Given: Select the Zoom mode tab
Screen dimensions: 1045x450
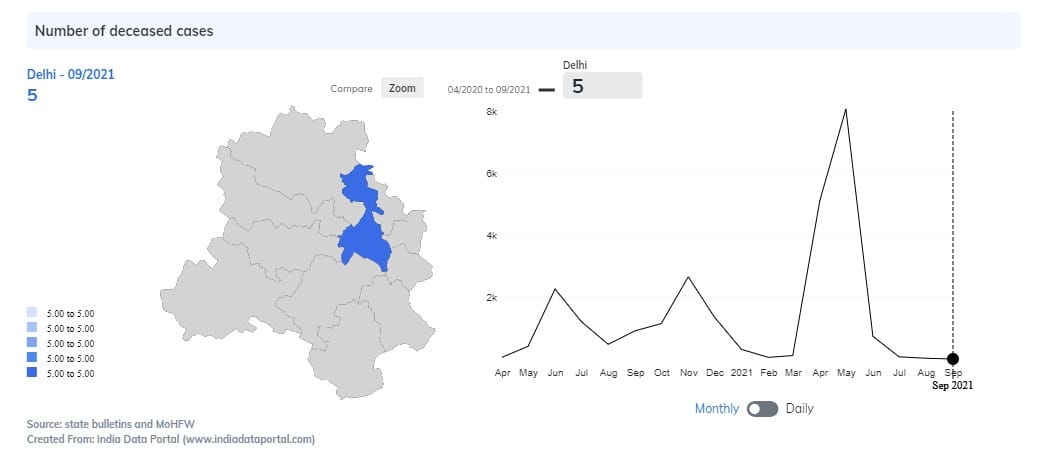Looking at the screenshot, I should 402,88.
